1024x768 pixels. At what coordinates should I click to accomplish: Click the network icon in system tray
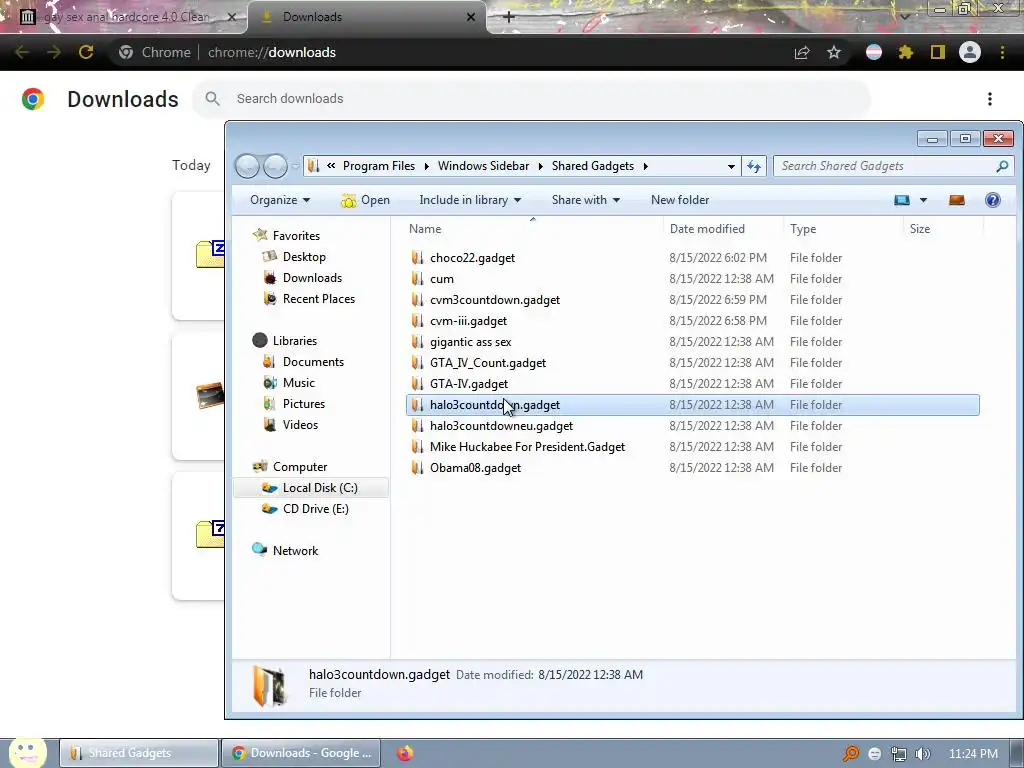pos(899,754)
